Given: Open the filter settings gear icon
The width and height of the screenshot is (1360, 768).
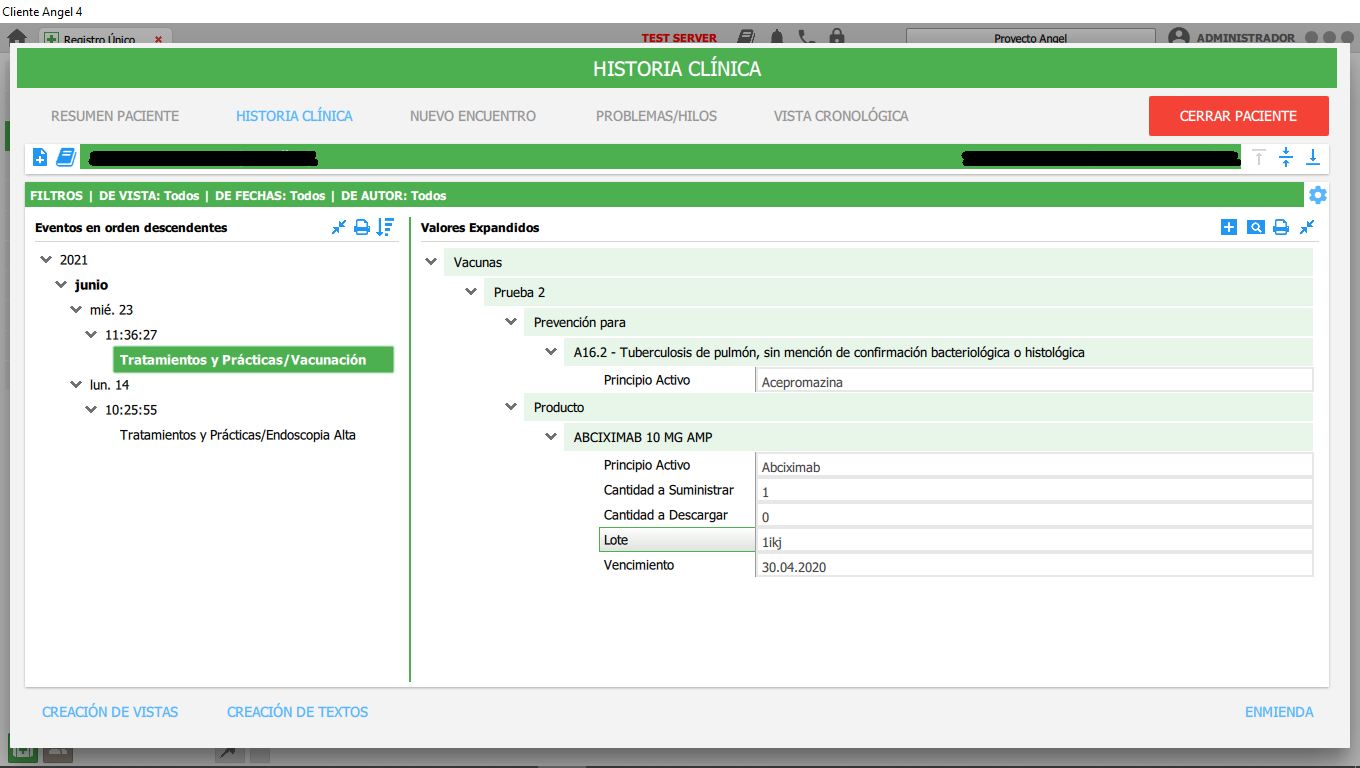Looking at the screenshot, I should pos(1318,195).
